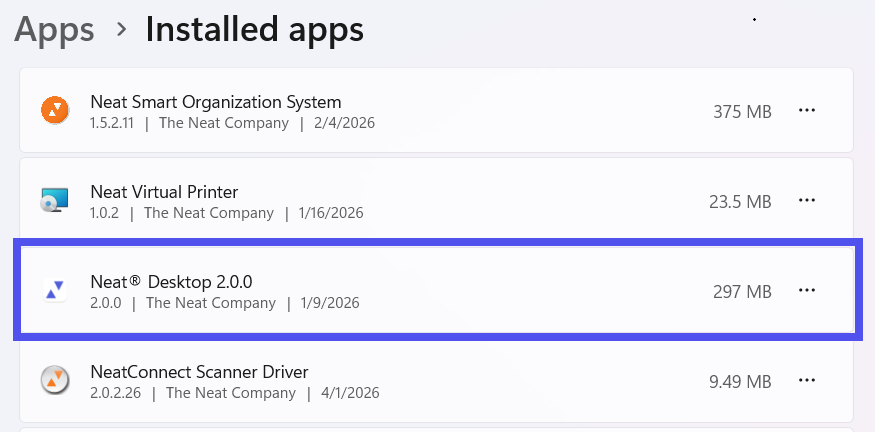Click the NeatConnect Scanner Driver icon
The height and width of the screenshot is (432, 875).
click(55, 380)
